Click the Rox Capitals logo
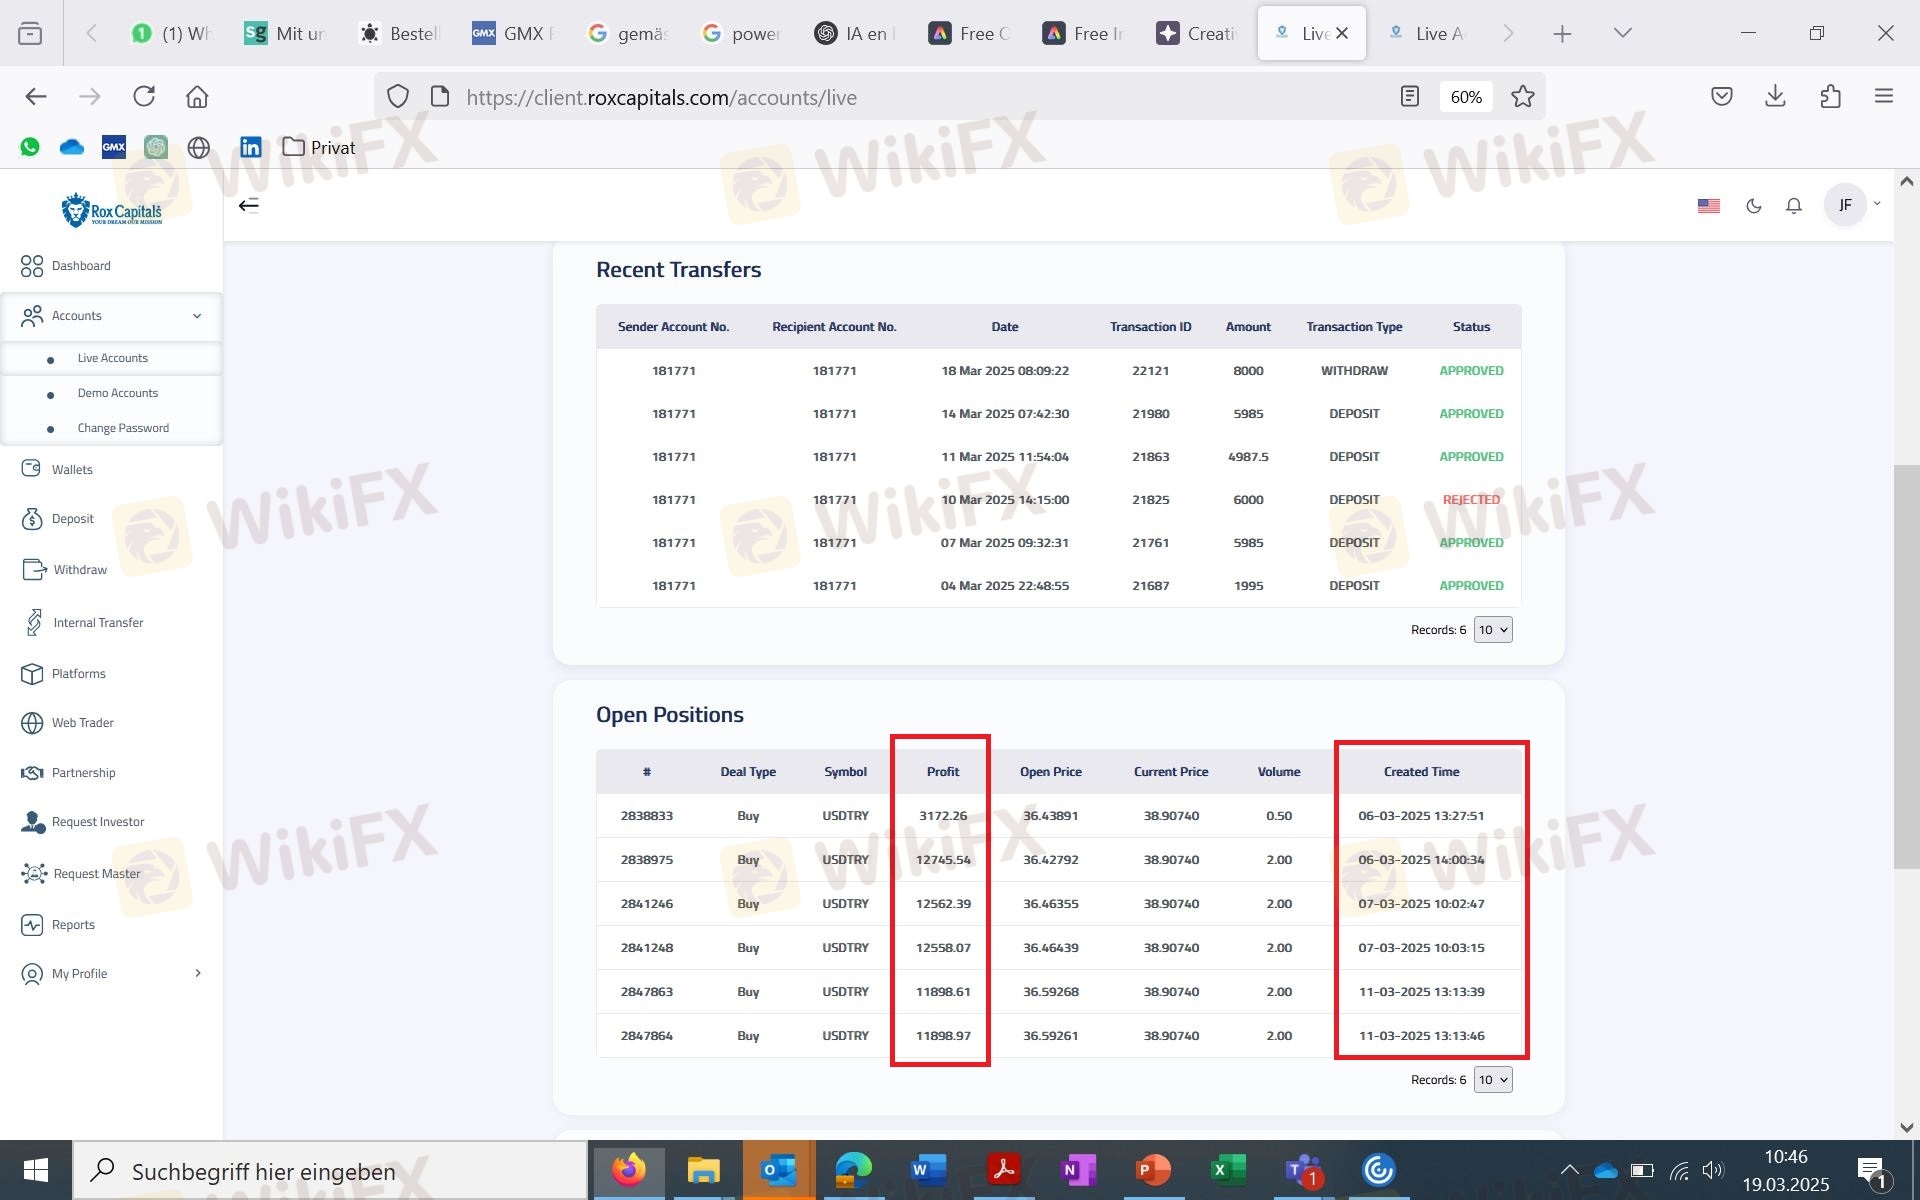1920x1200 pixels. click(x=111, y=209)
